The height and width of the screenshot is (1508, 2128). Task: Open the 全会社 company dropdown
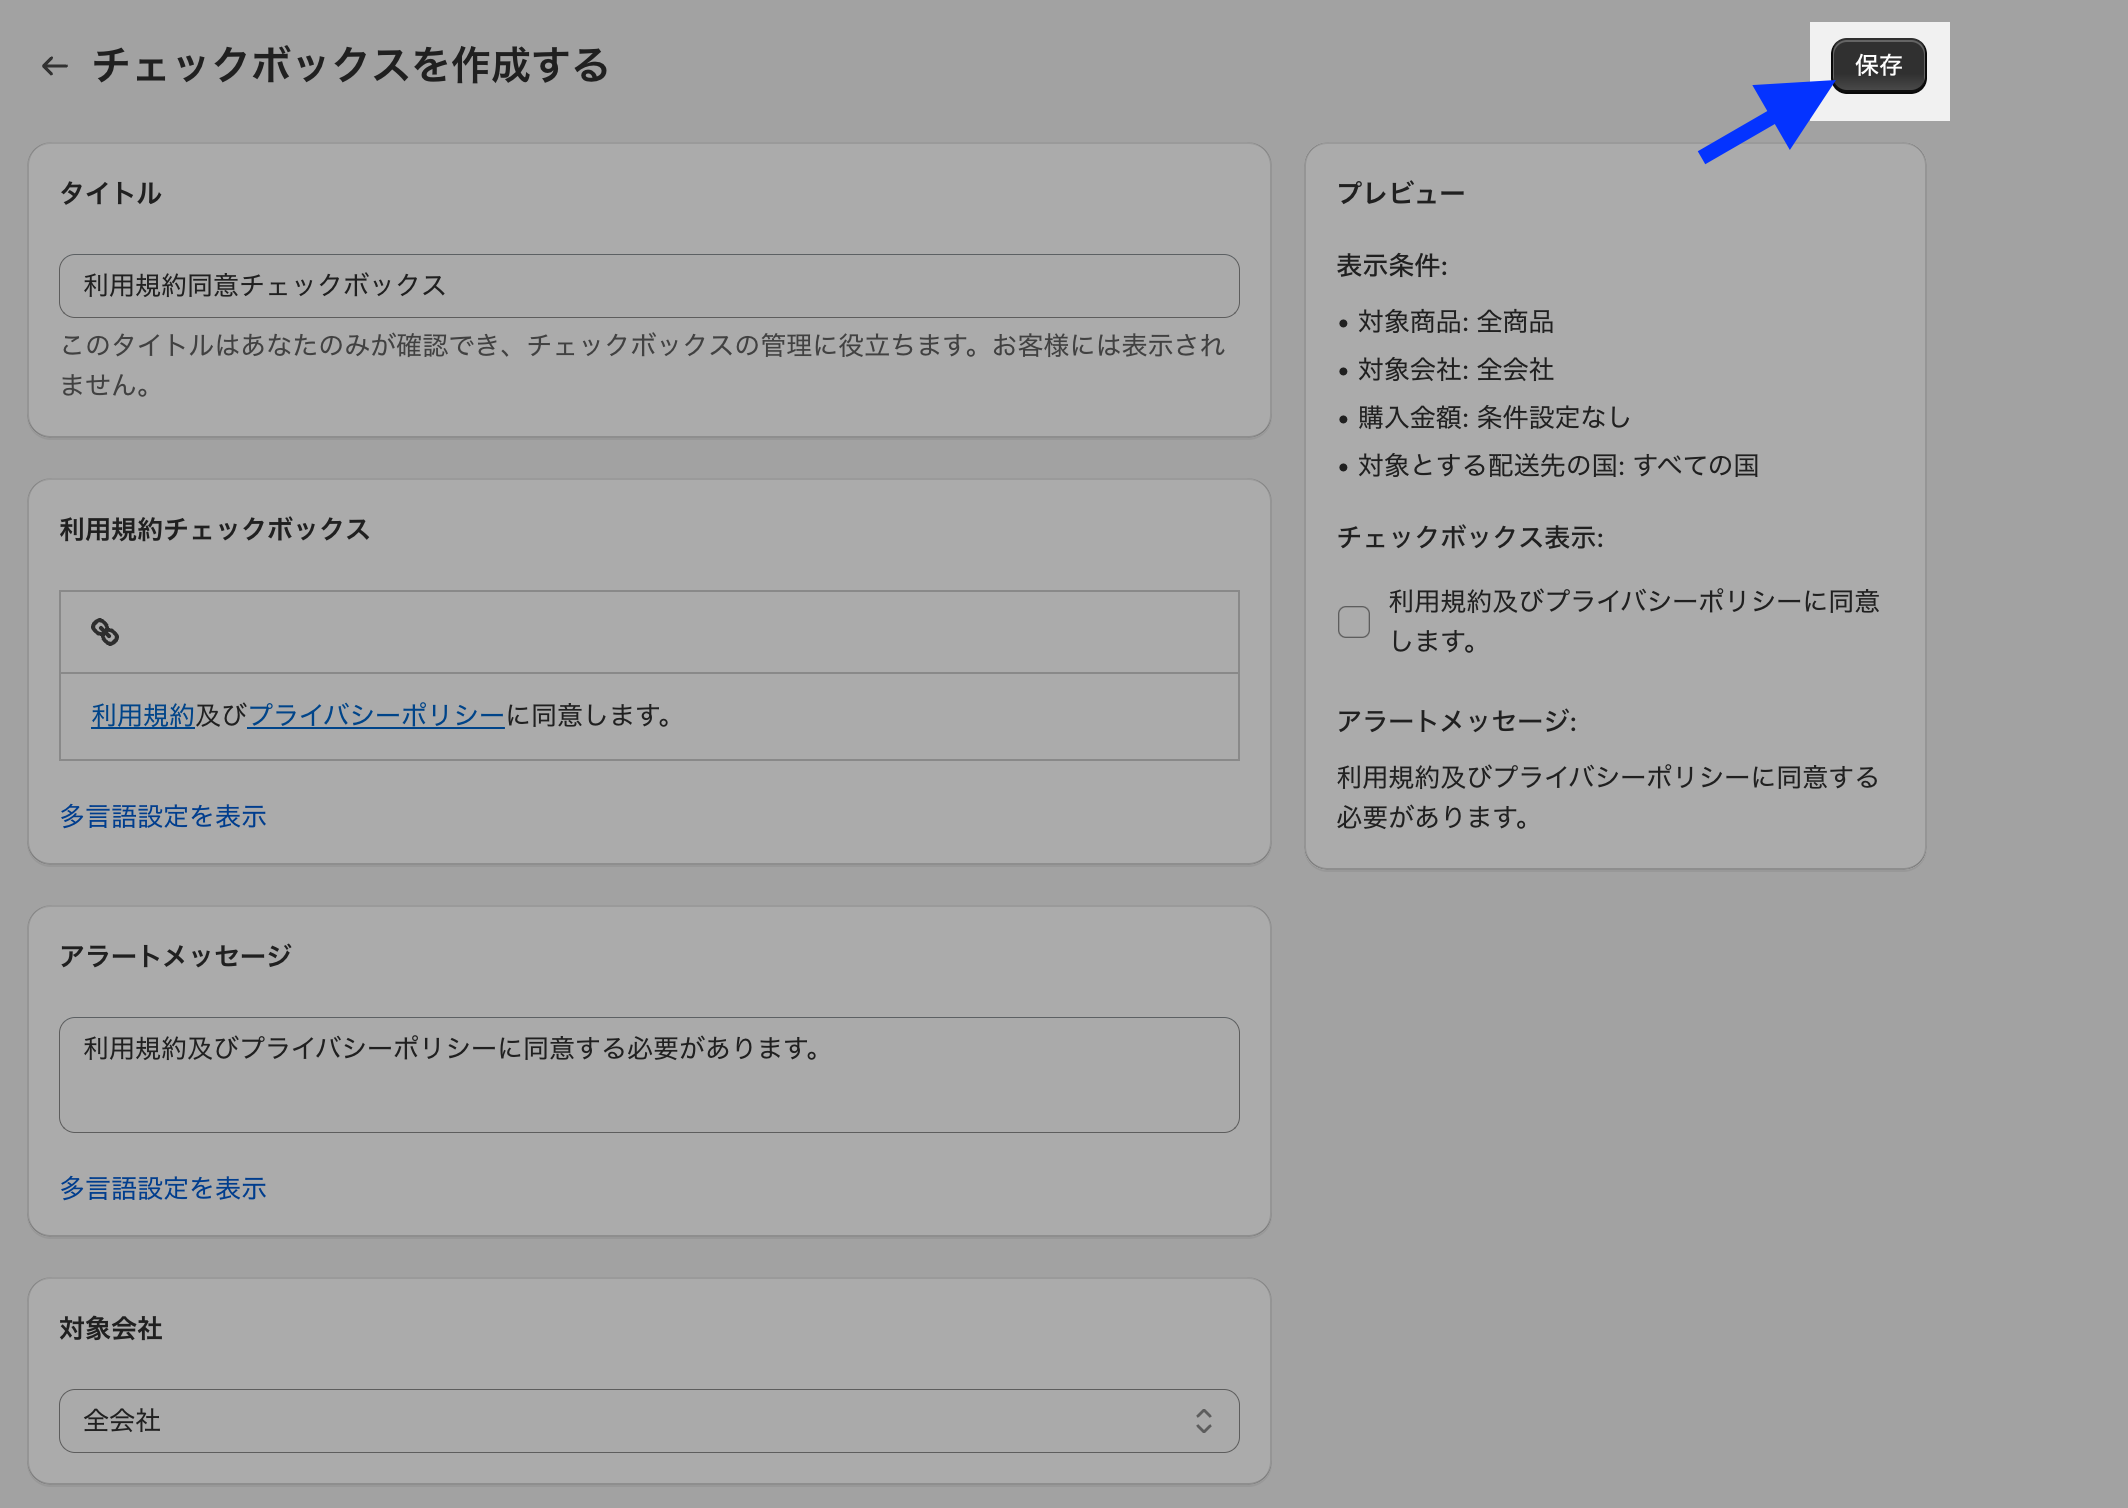[x=648, y=1421]
